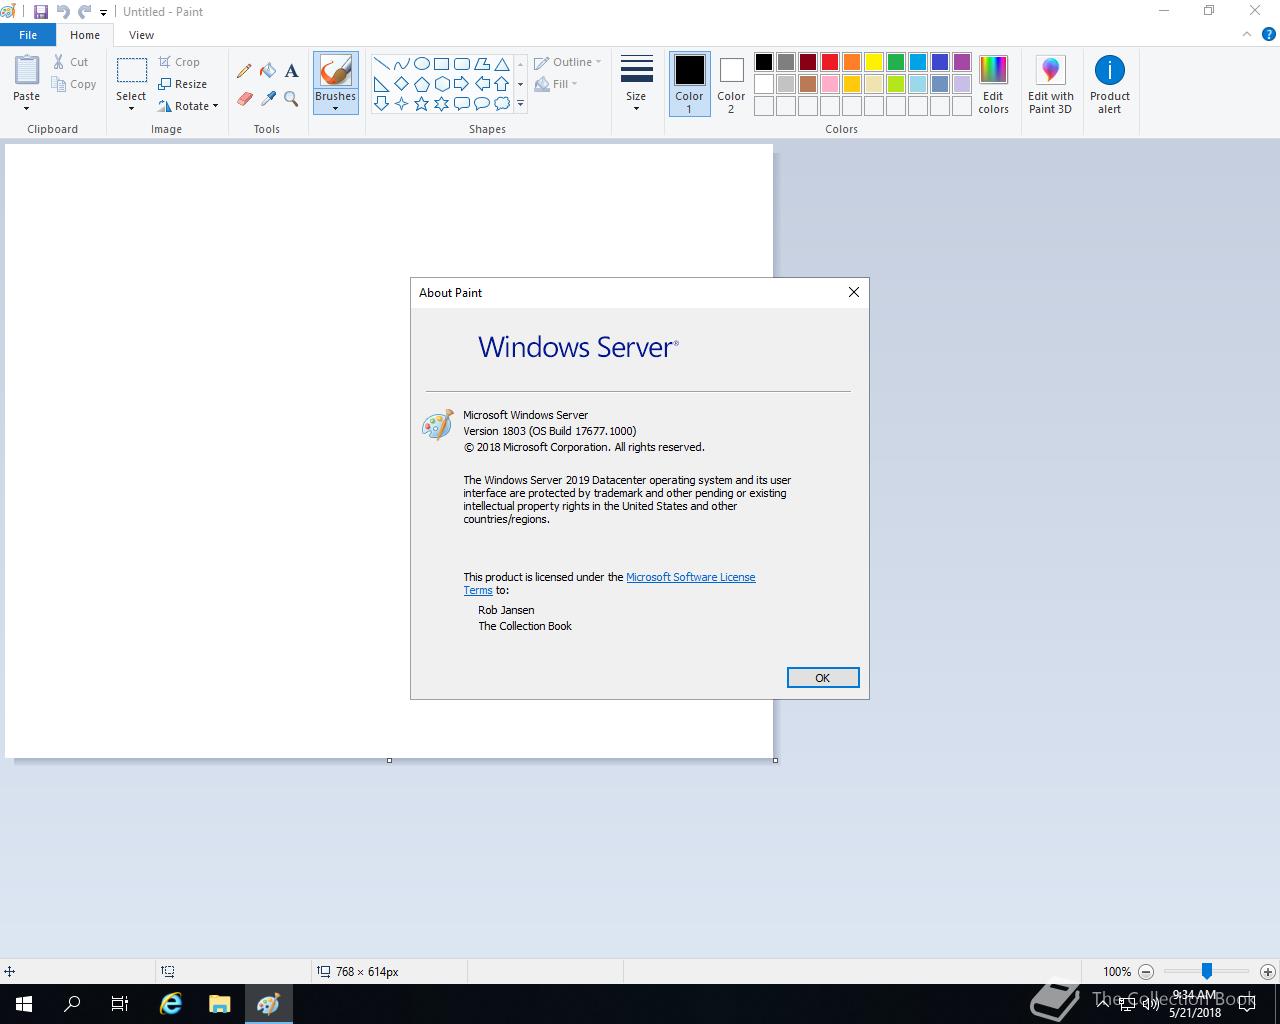1280x1024 pixels.
Task: Choose the Curve shape
Action: [401, 64]
